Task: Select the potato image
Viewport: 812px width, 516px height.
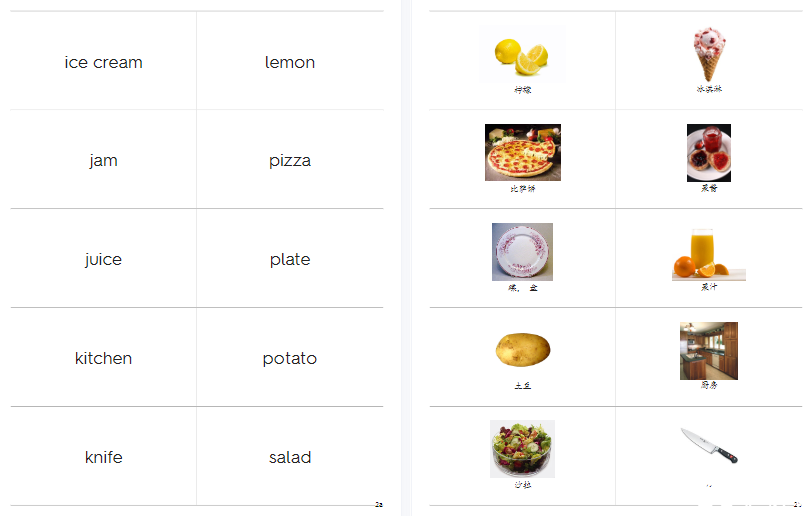Action: pyautogui.click(x=523, y=350)
